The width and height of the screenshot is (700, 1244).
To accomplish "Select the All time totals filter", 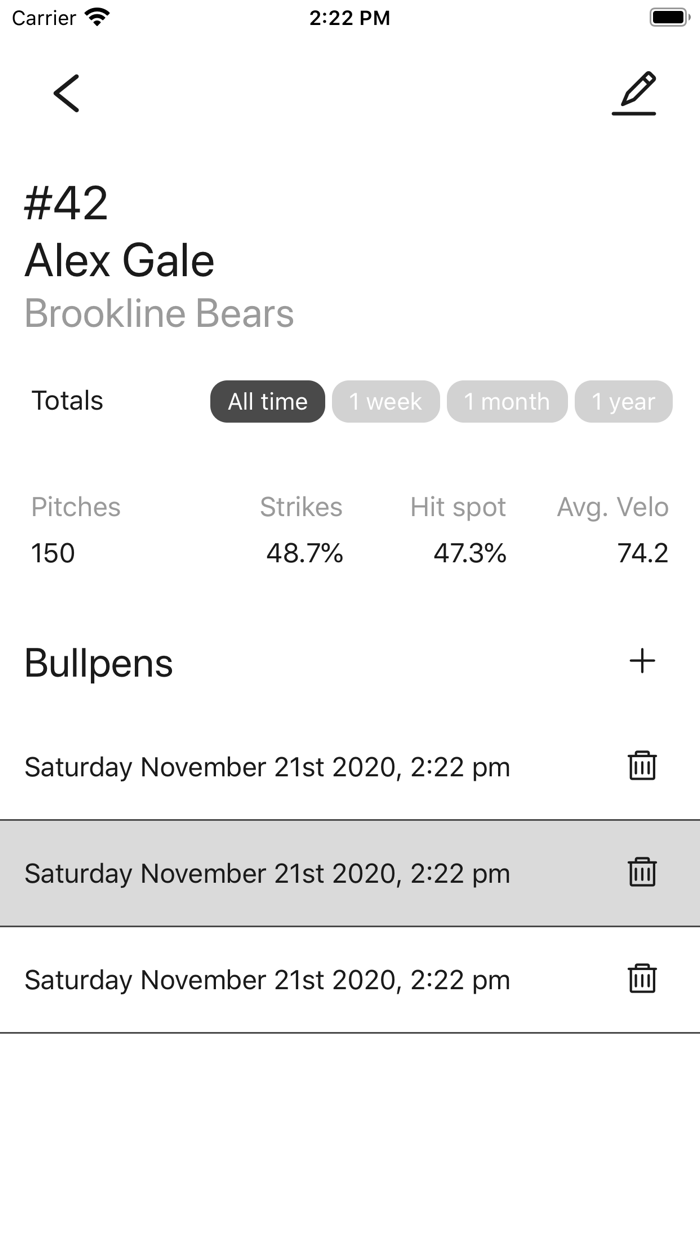I will click(x=268, y=402).
